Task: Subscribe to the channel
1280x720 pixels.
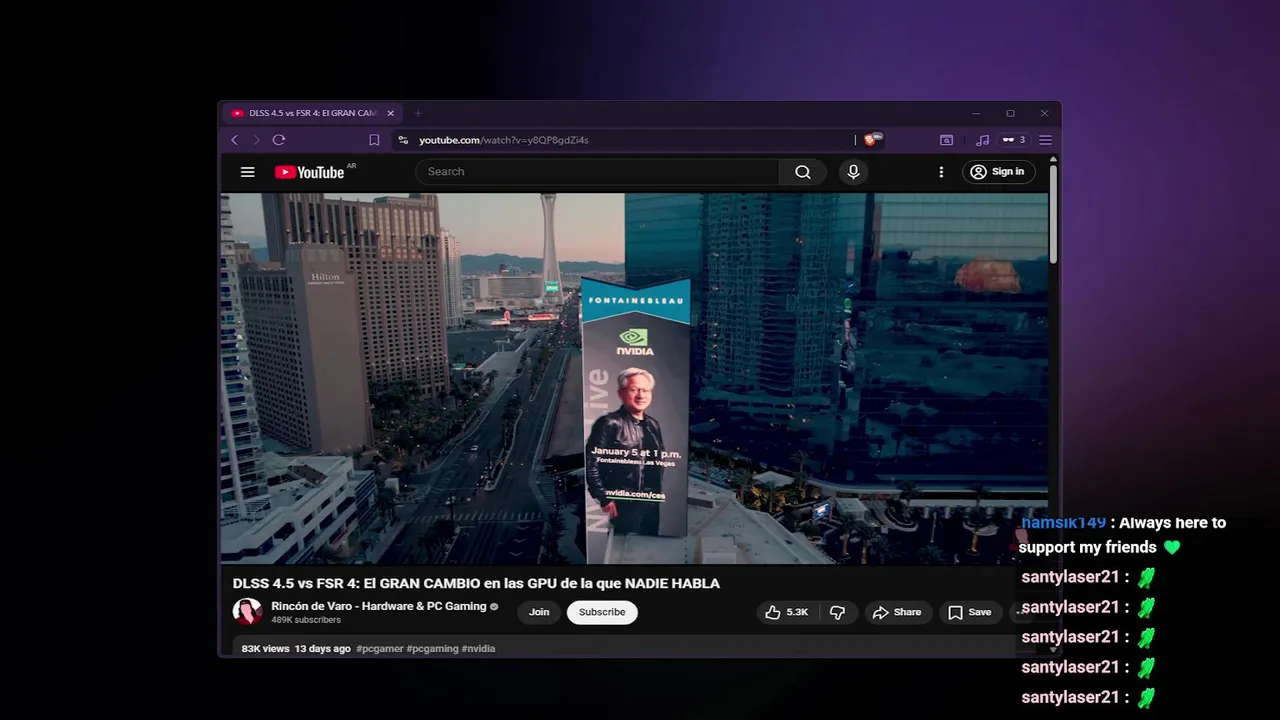Action: (x=602, y=612)
